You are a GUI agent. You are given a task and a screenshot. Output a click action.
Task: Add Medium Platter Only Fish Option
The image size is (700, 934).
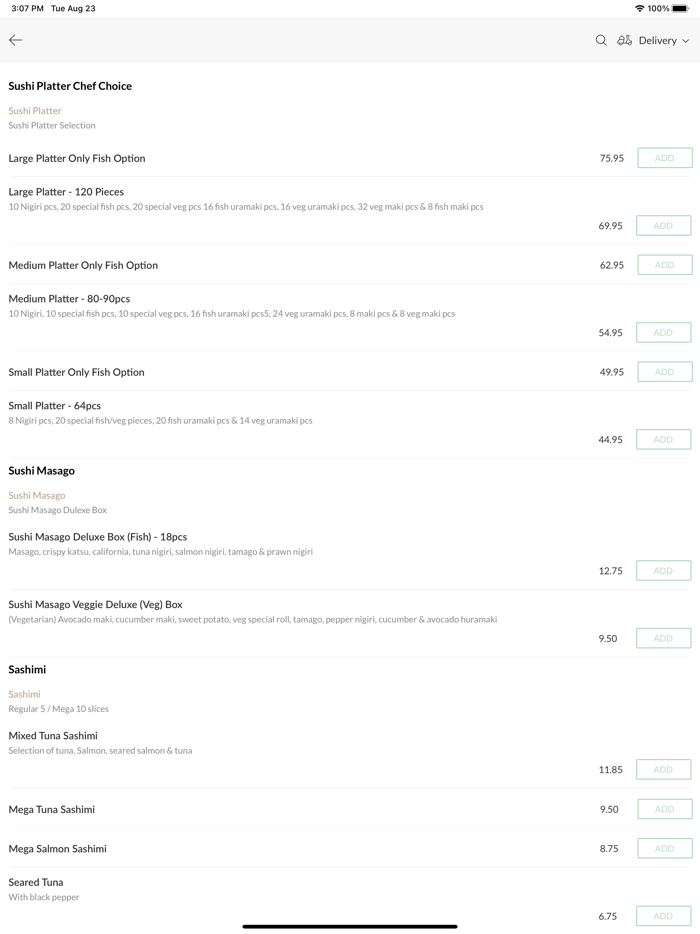click(x=664, y=265)
